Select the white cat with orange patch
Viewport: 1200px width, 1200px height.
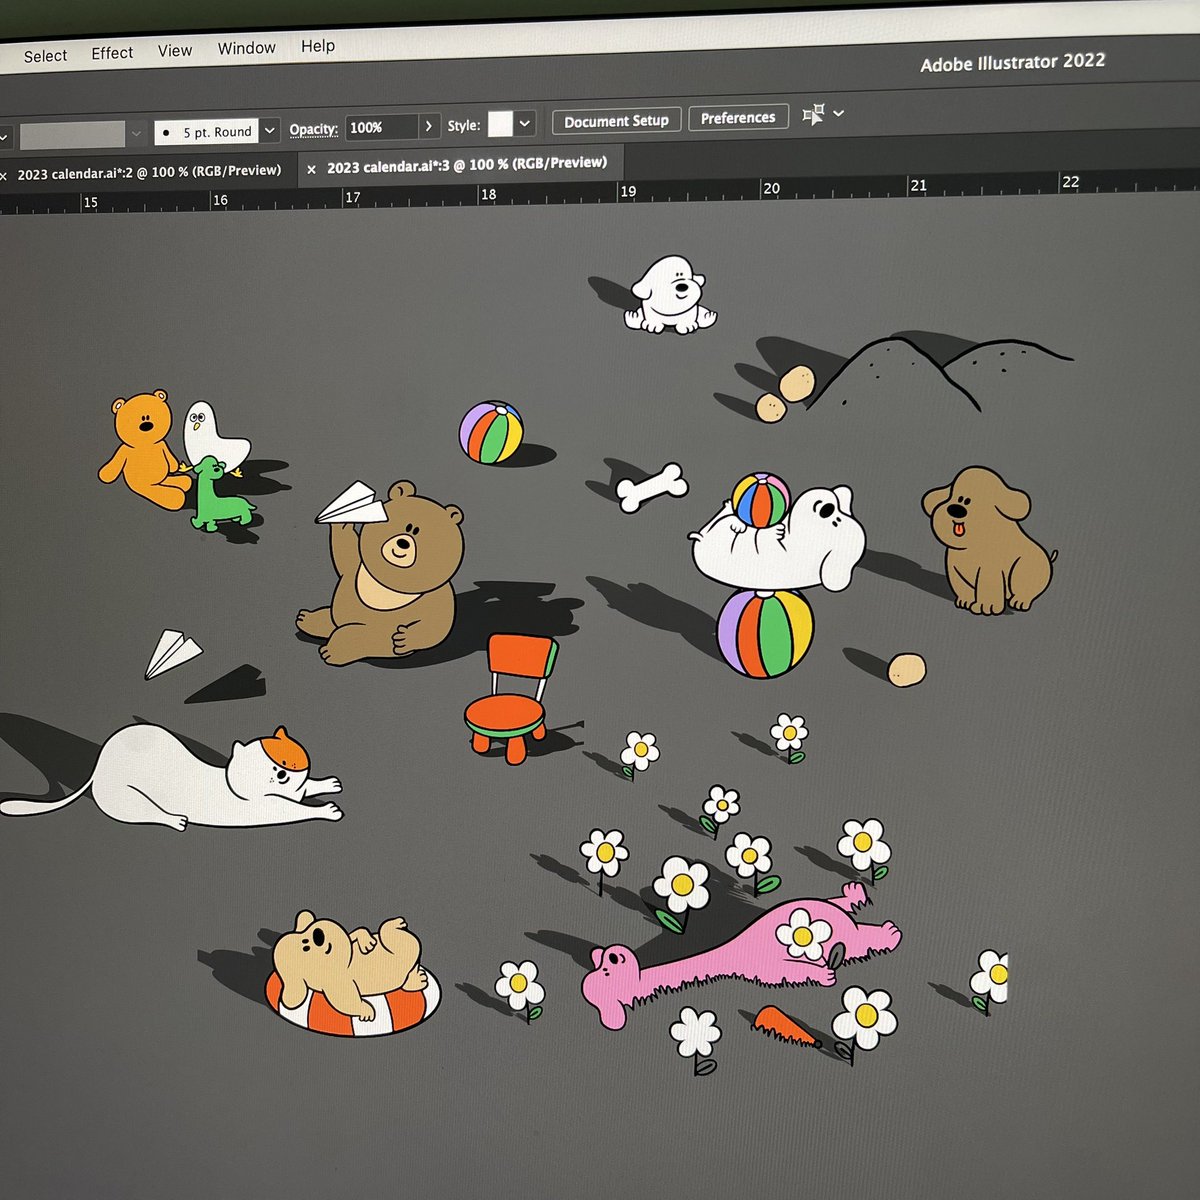175,778
